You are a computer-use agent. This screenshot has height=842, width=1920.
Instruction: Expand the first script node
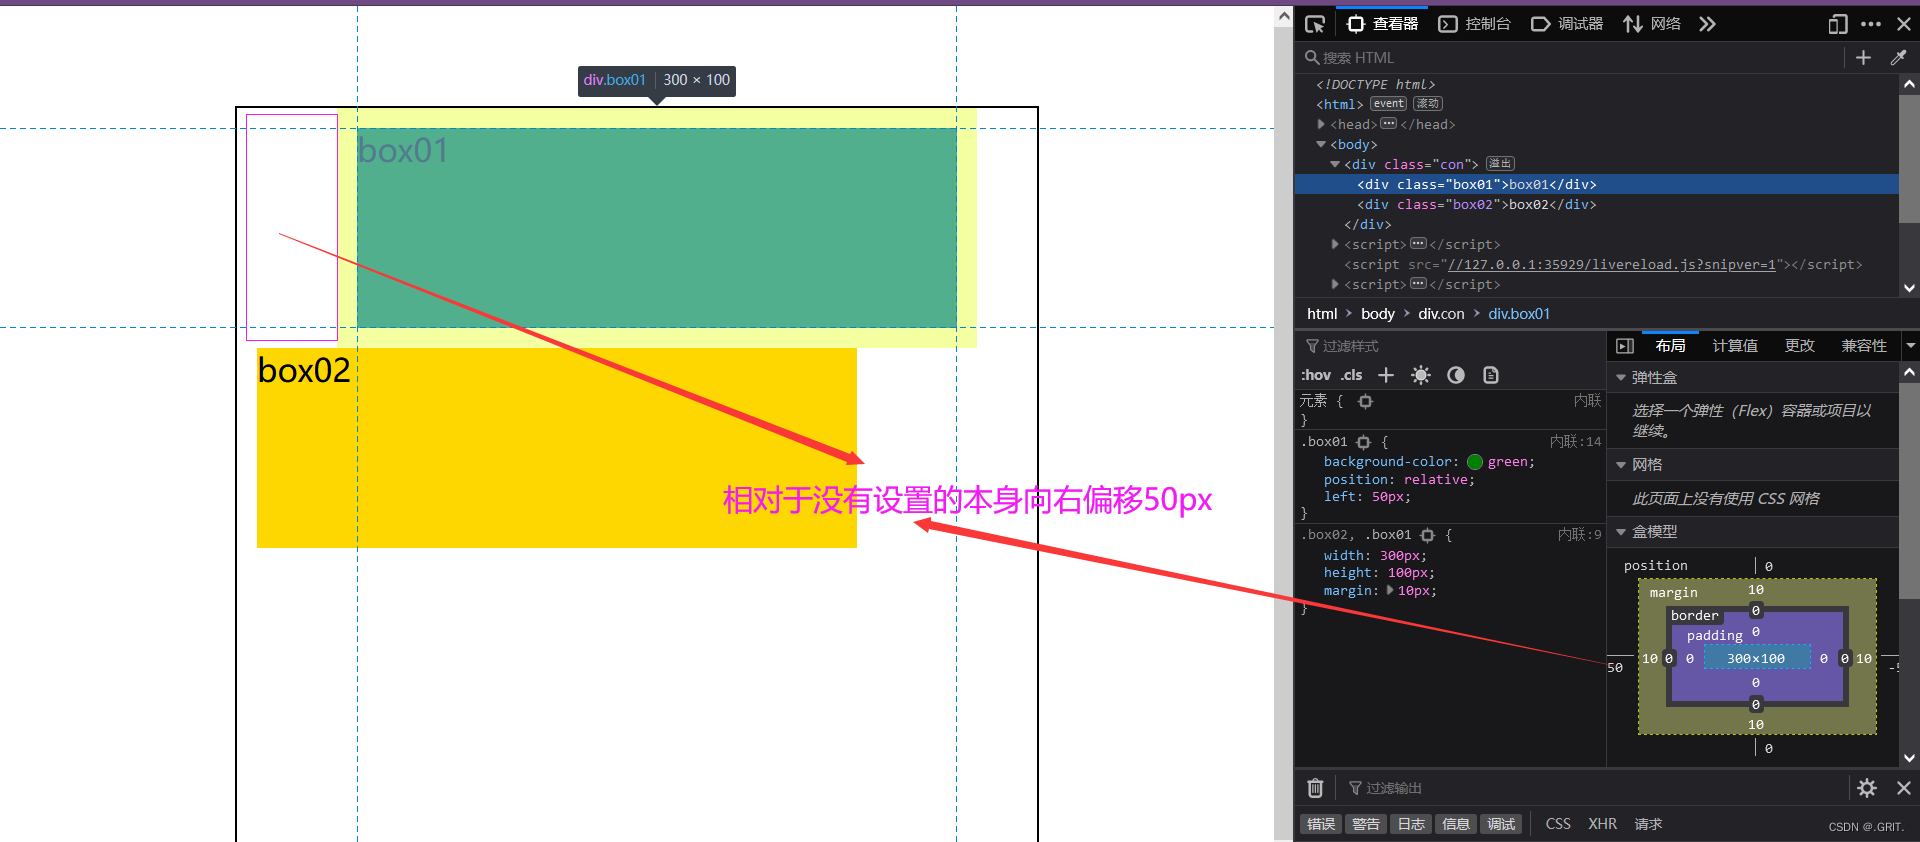pyautogui.click(x=1335, y=244)
